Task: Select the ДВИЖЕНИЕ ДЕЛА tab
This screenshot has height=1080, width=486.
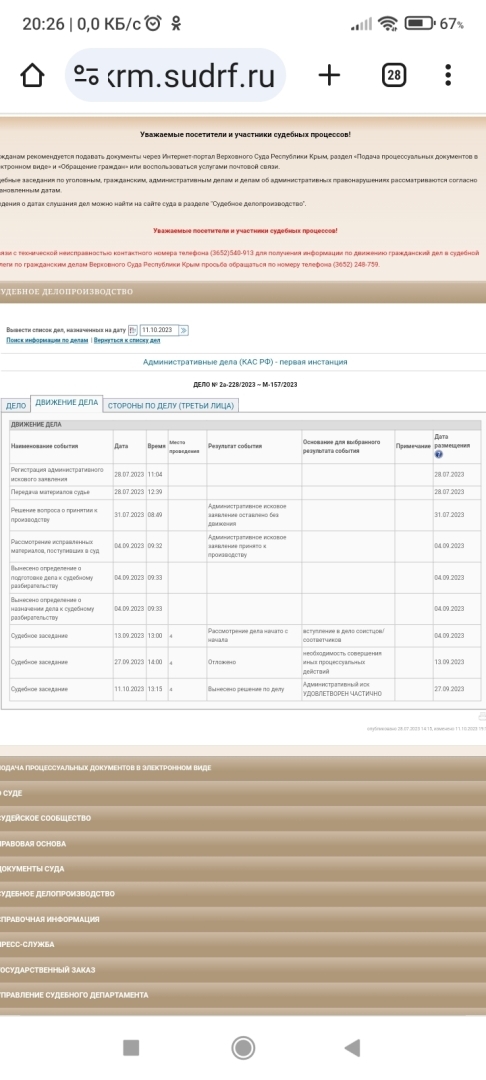Action: [x=67, y=403]
